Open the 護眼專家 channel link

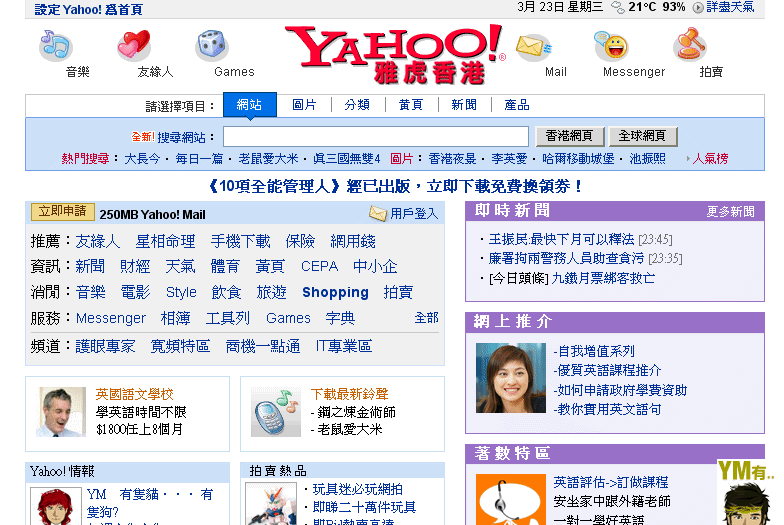(106, 346)
